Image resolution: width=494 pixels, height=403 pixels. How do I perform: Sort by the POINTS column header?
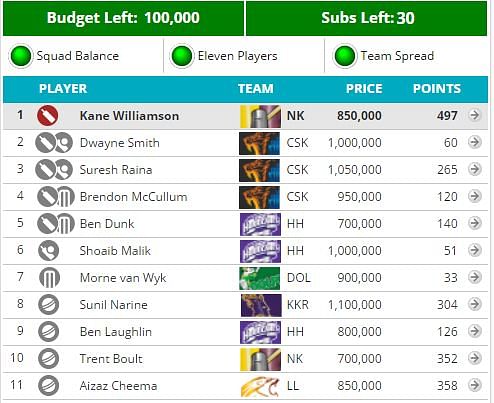click(437, 89)
